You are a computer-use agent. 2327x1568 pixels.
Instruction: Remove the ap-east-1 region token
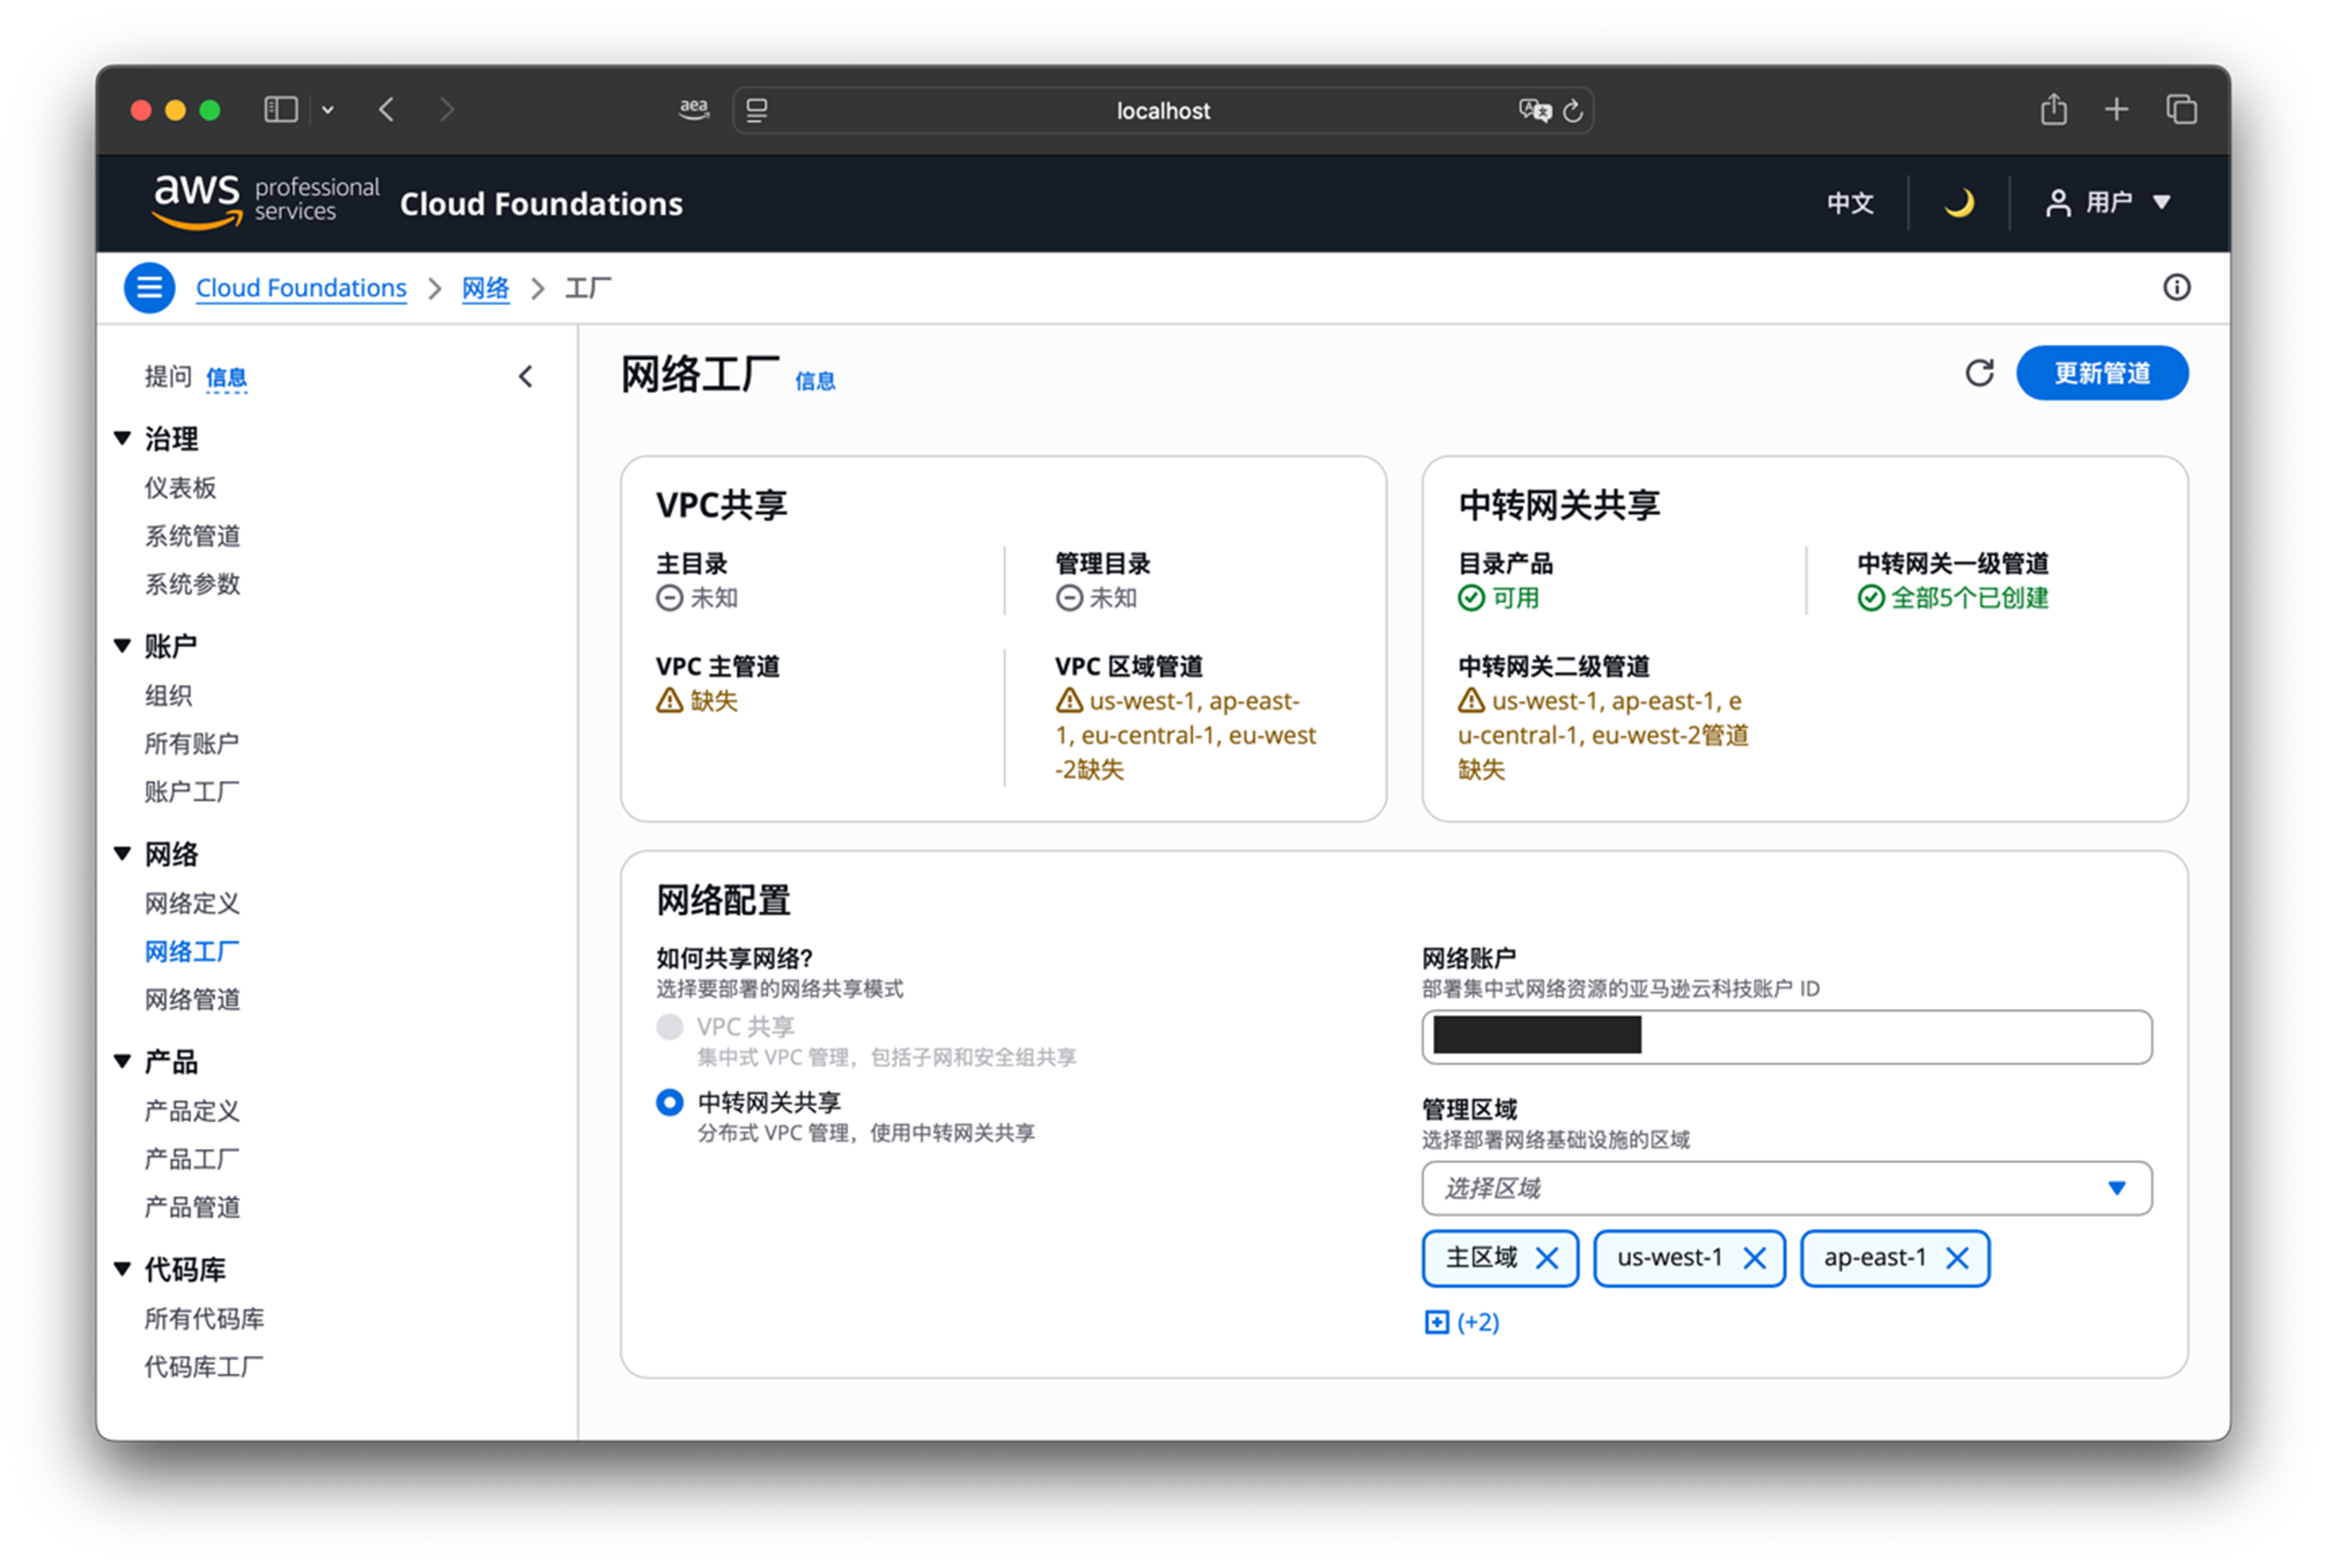tap(1957, 1258)
